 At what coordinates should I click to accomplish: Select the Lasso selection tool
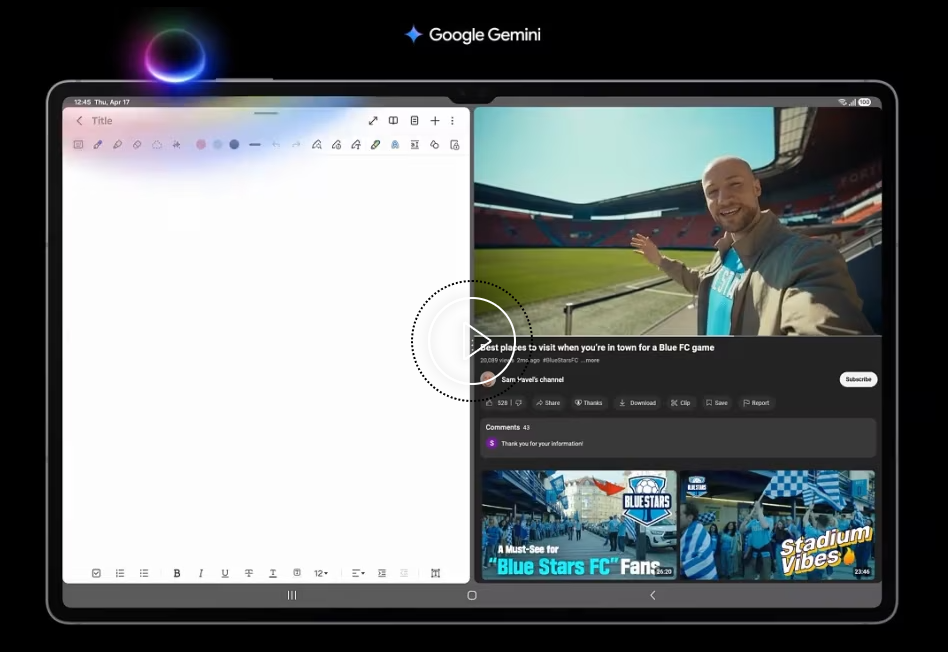tap(157, 145)
